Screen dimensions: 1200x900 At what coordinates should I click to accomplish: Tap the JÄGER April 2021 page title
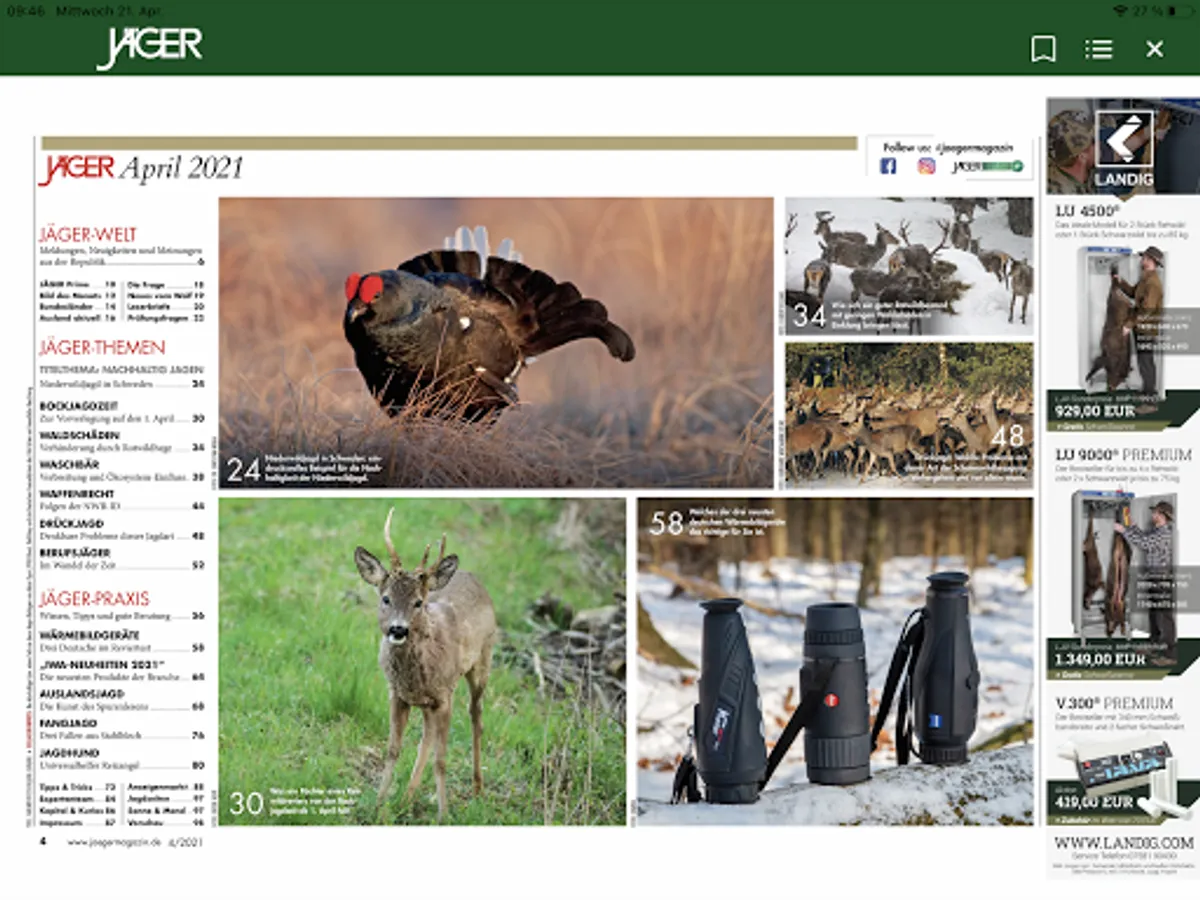click(140, 168)
